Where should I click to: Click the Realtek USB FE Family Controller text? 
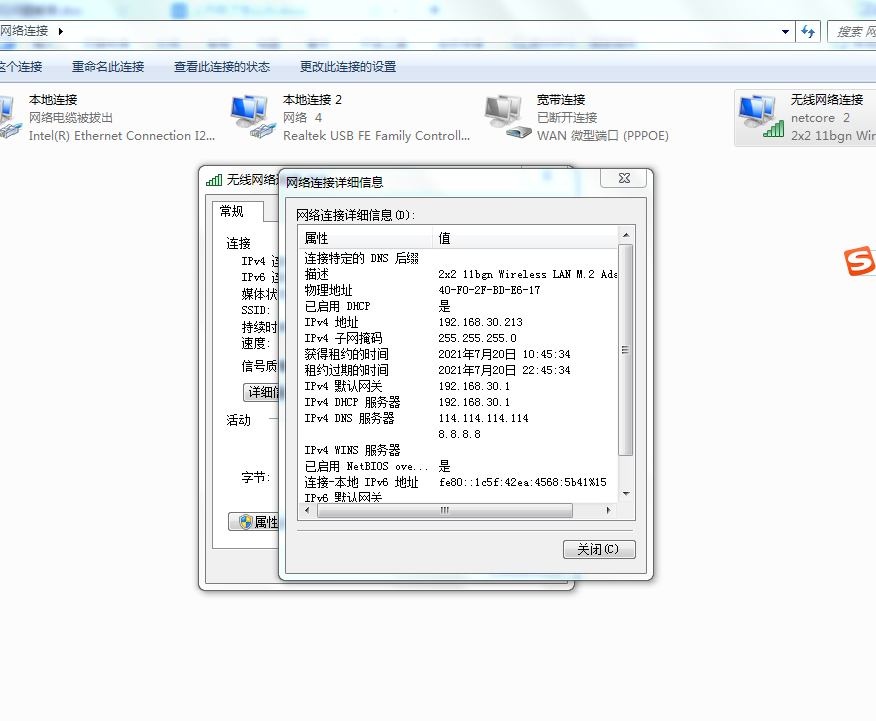377,136
